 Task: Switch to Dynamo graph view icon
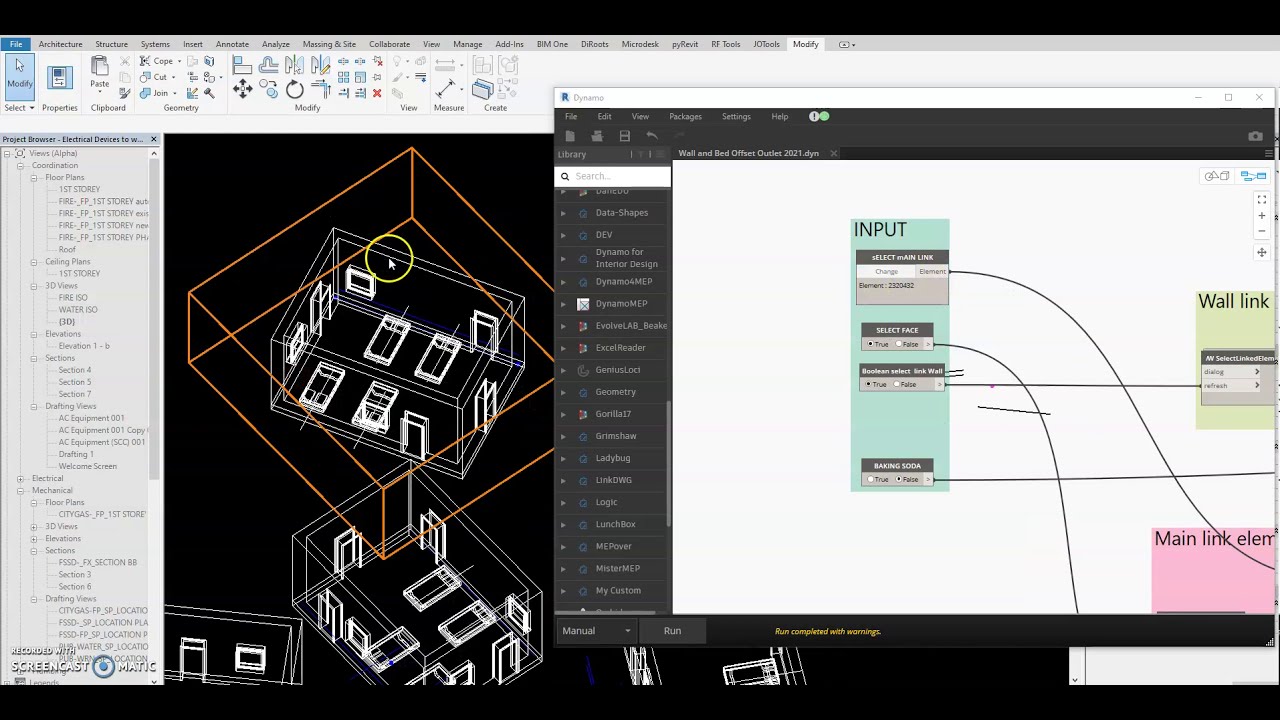pyautogui.click(x=1253, y=176)
